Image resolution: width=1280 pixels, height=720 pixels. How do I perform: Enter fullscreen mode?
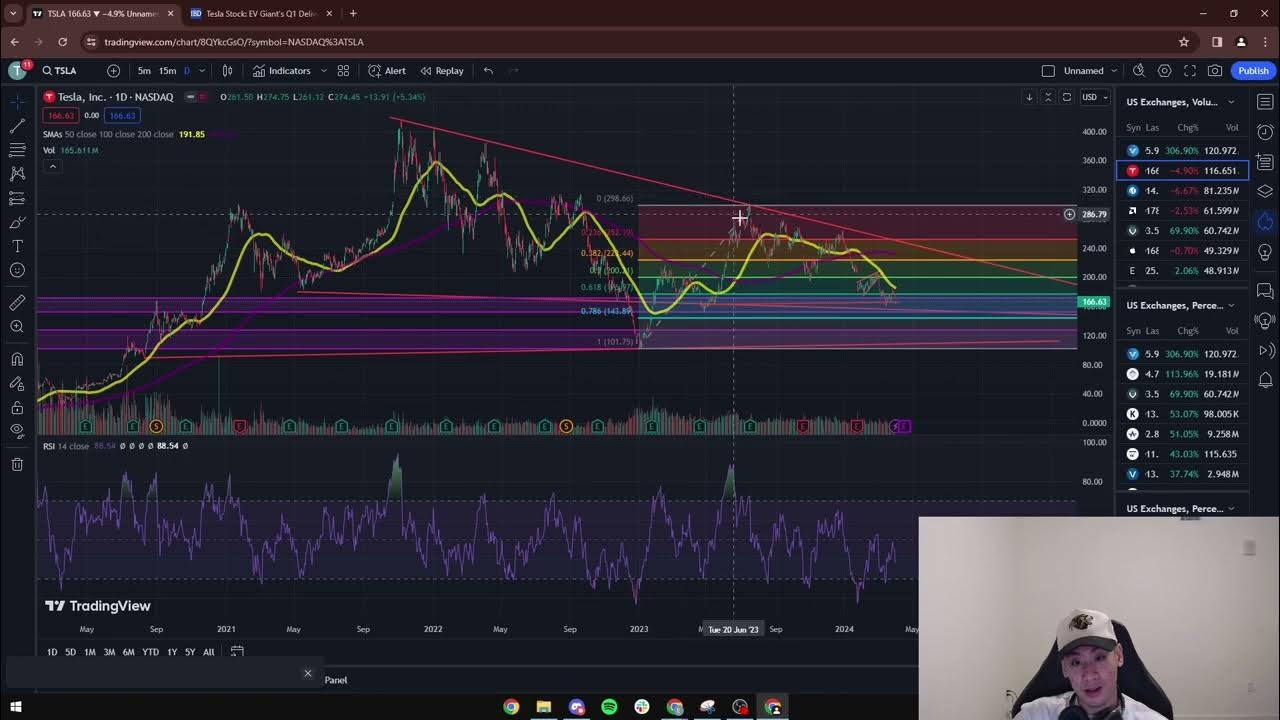coord(1190,71)
